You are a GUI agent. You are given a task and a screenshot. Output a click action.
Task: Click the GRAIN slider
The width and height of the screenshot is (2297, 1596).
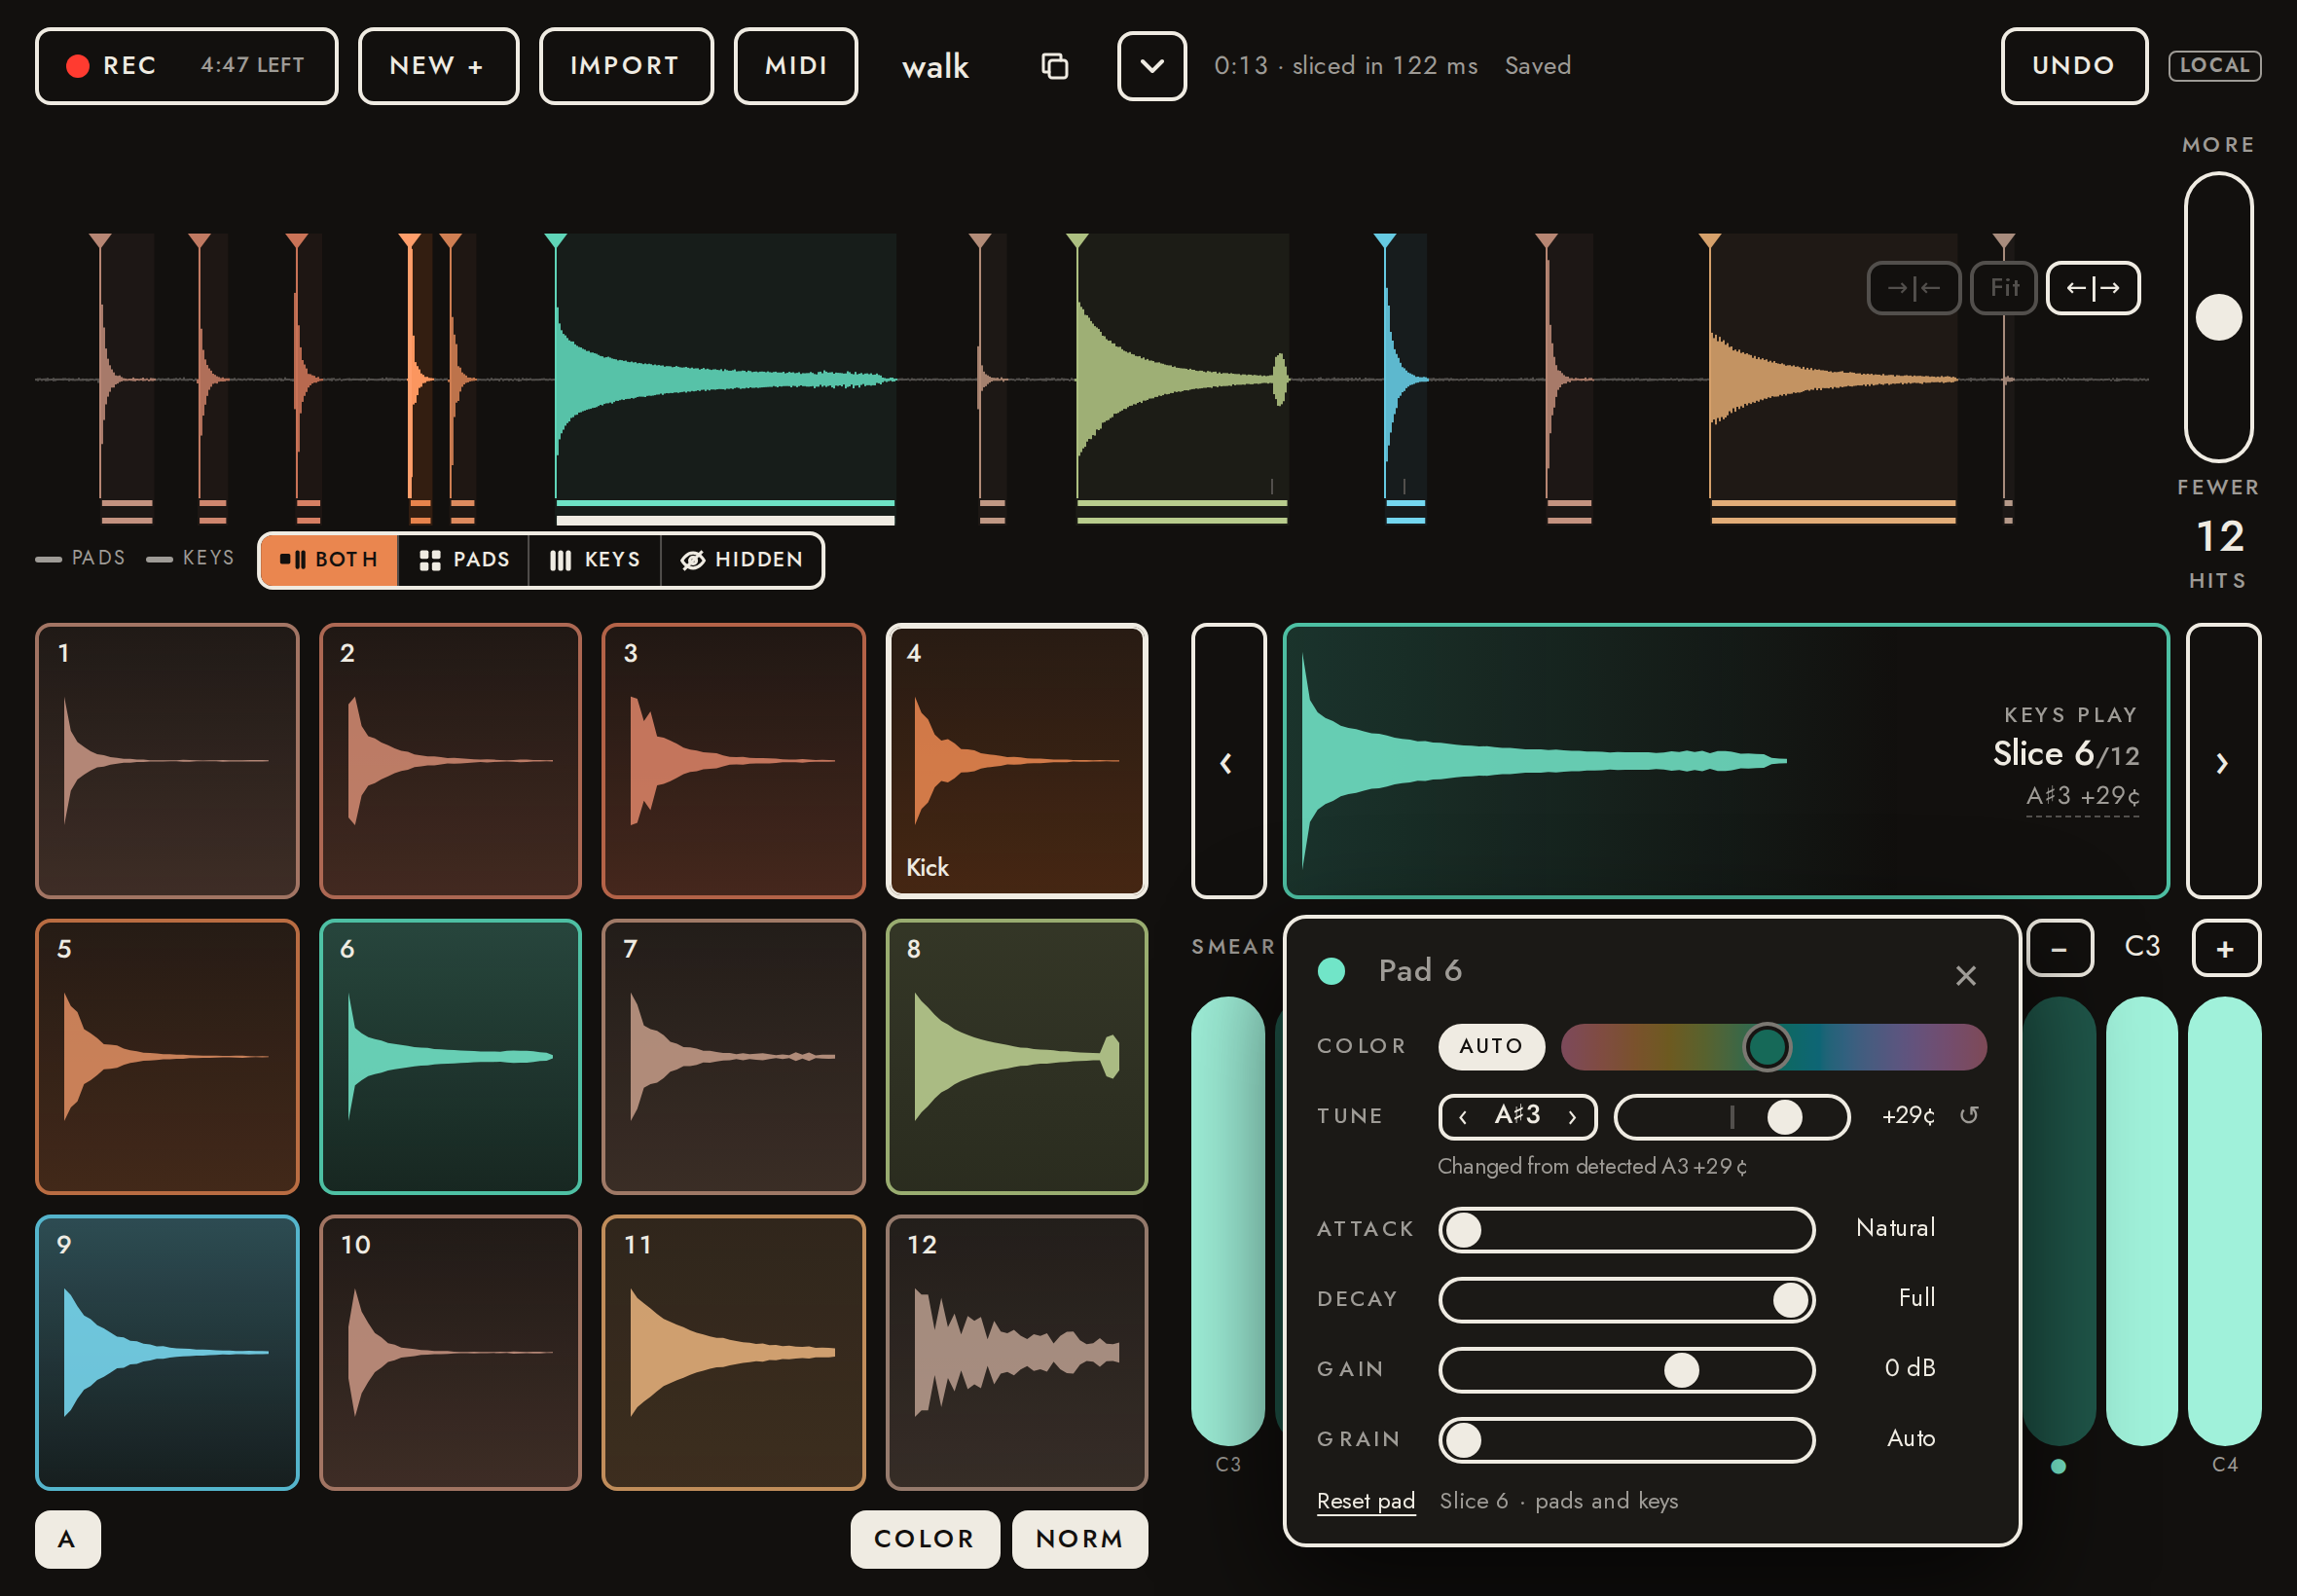[x=1626, y=1440]
